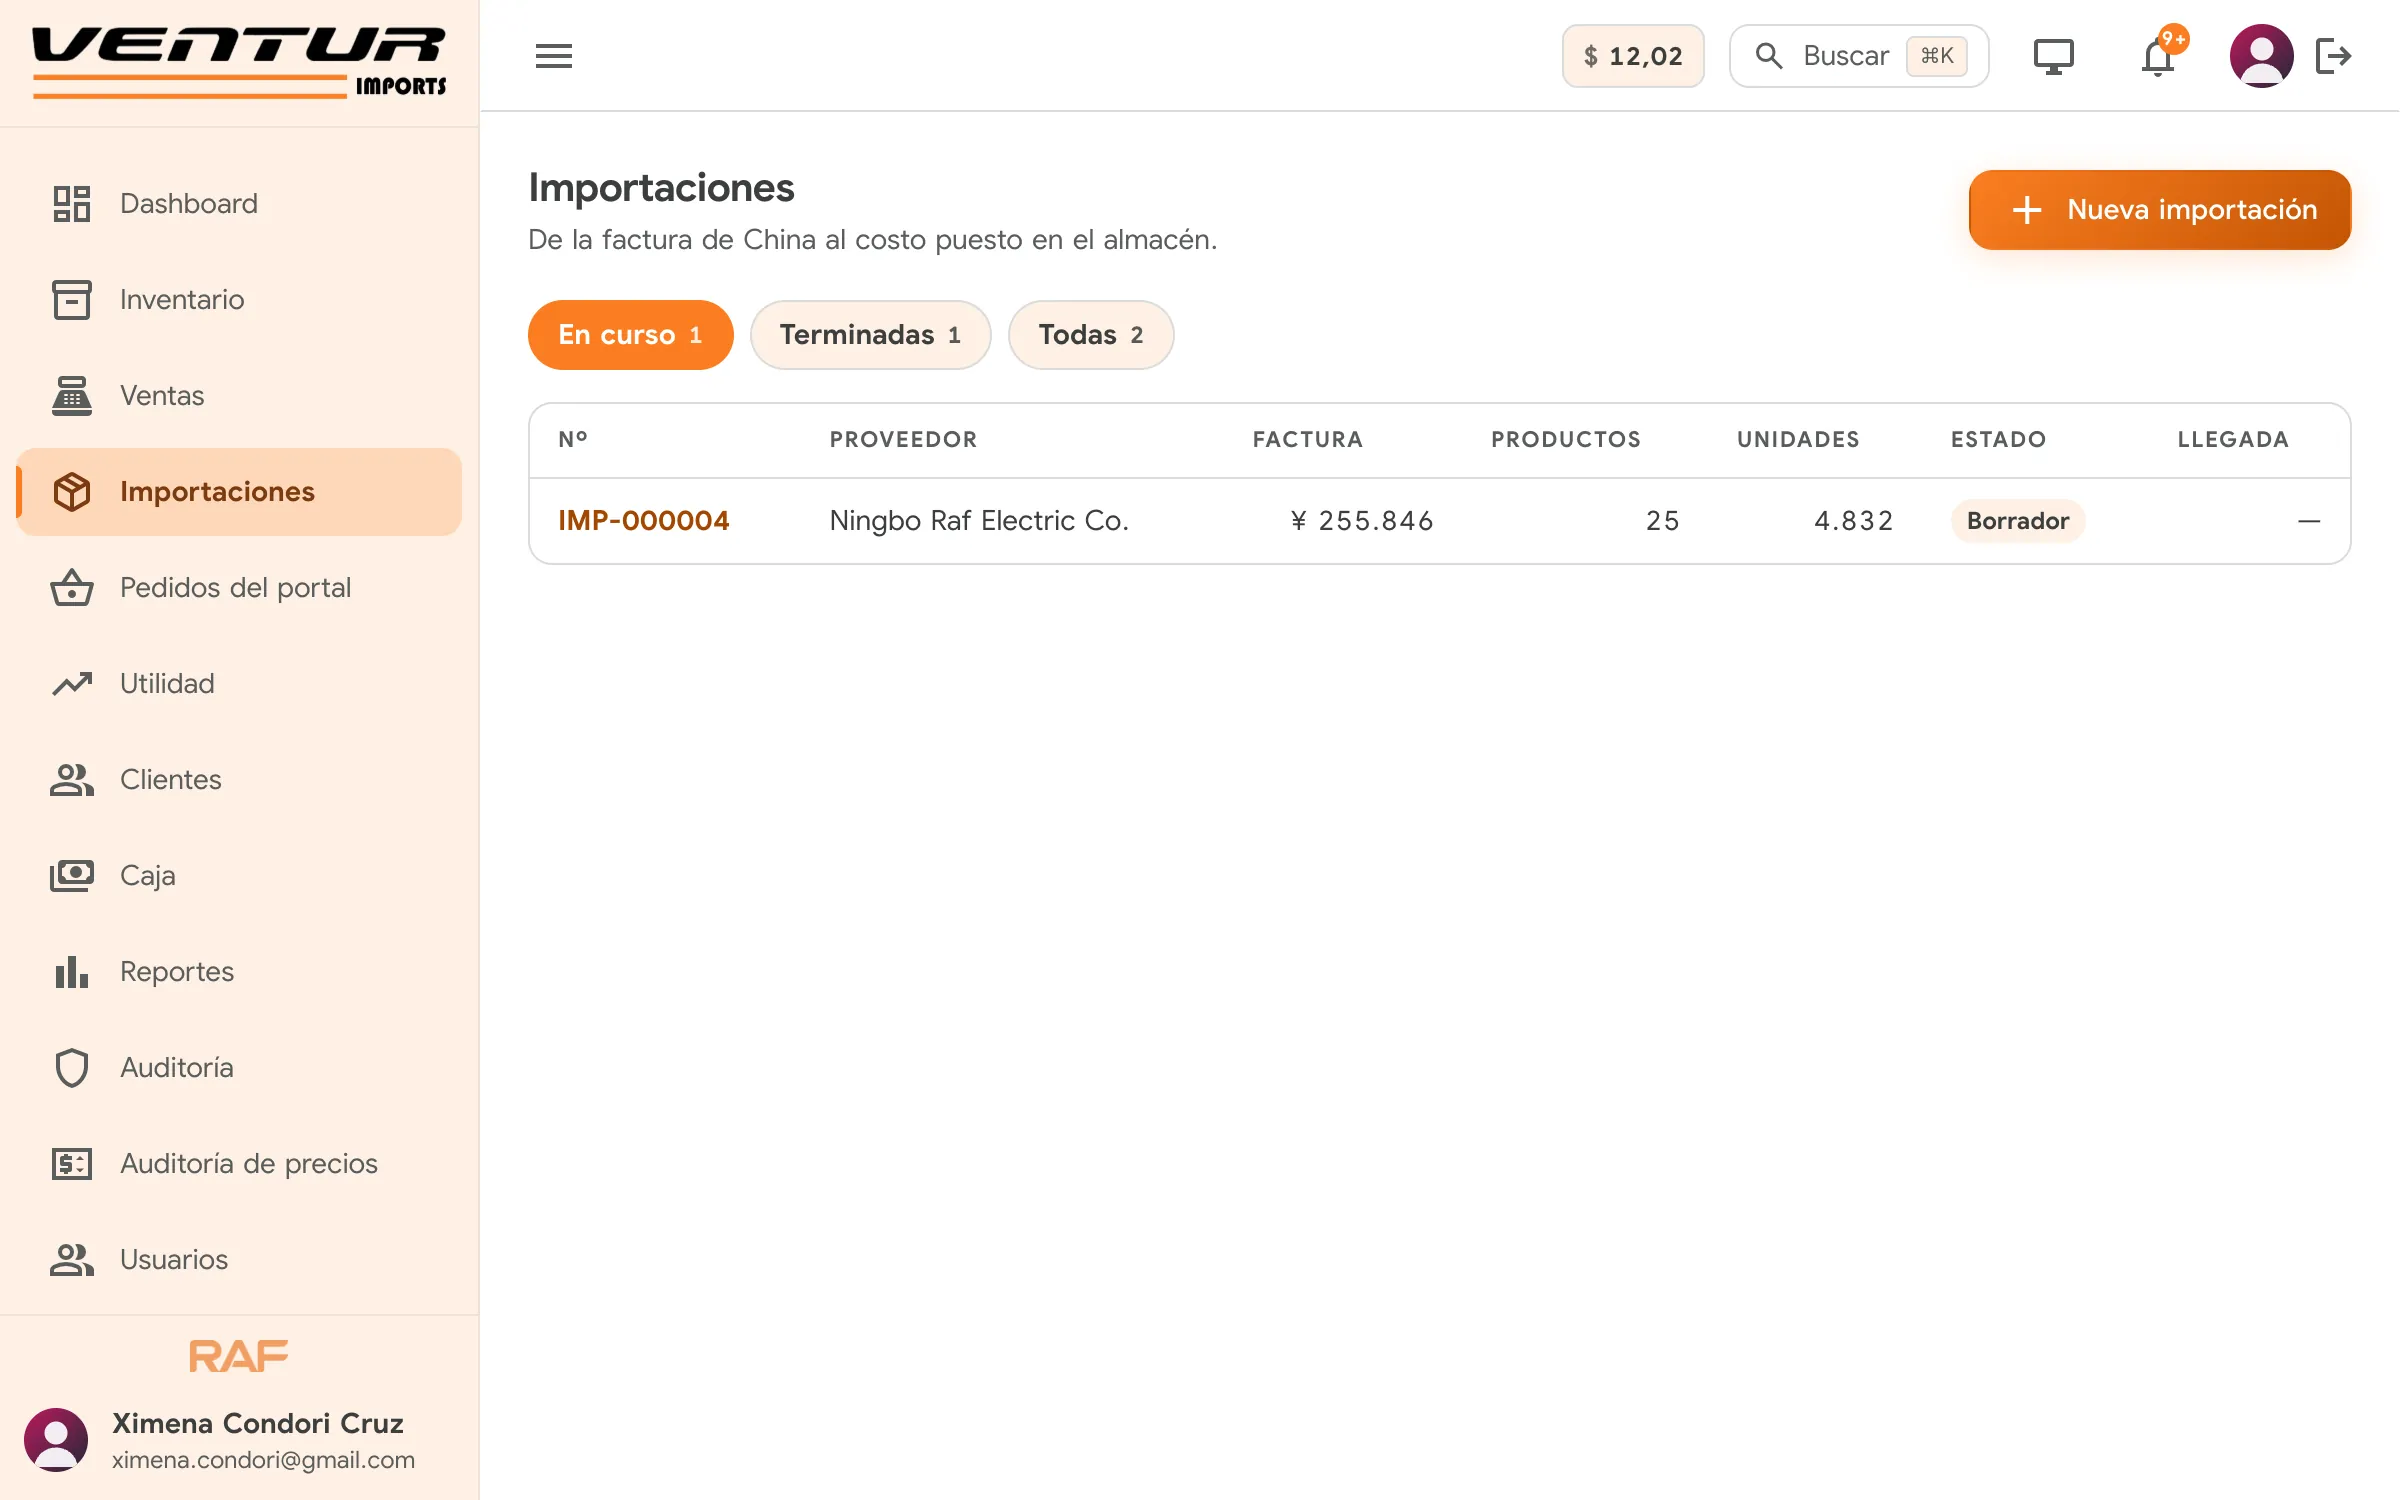This screenshot has height=1500, width=2400.
Task: Open import IMP-000004 link
Action: (644, 521)
